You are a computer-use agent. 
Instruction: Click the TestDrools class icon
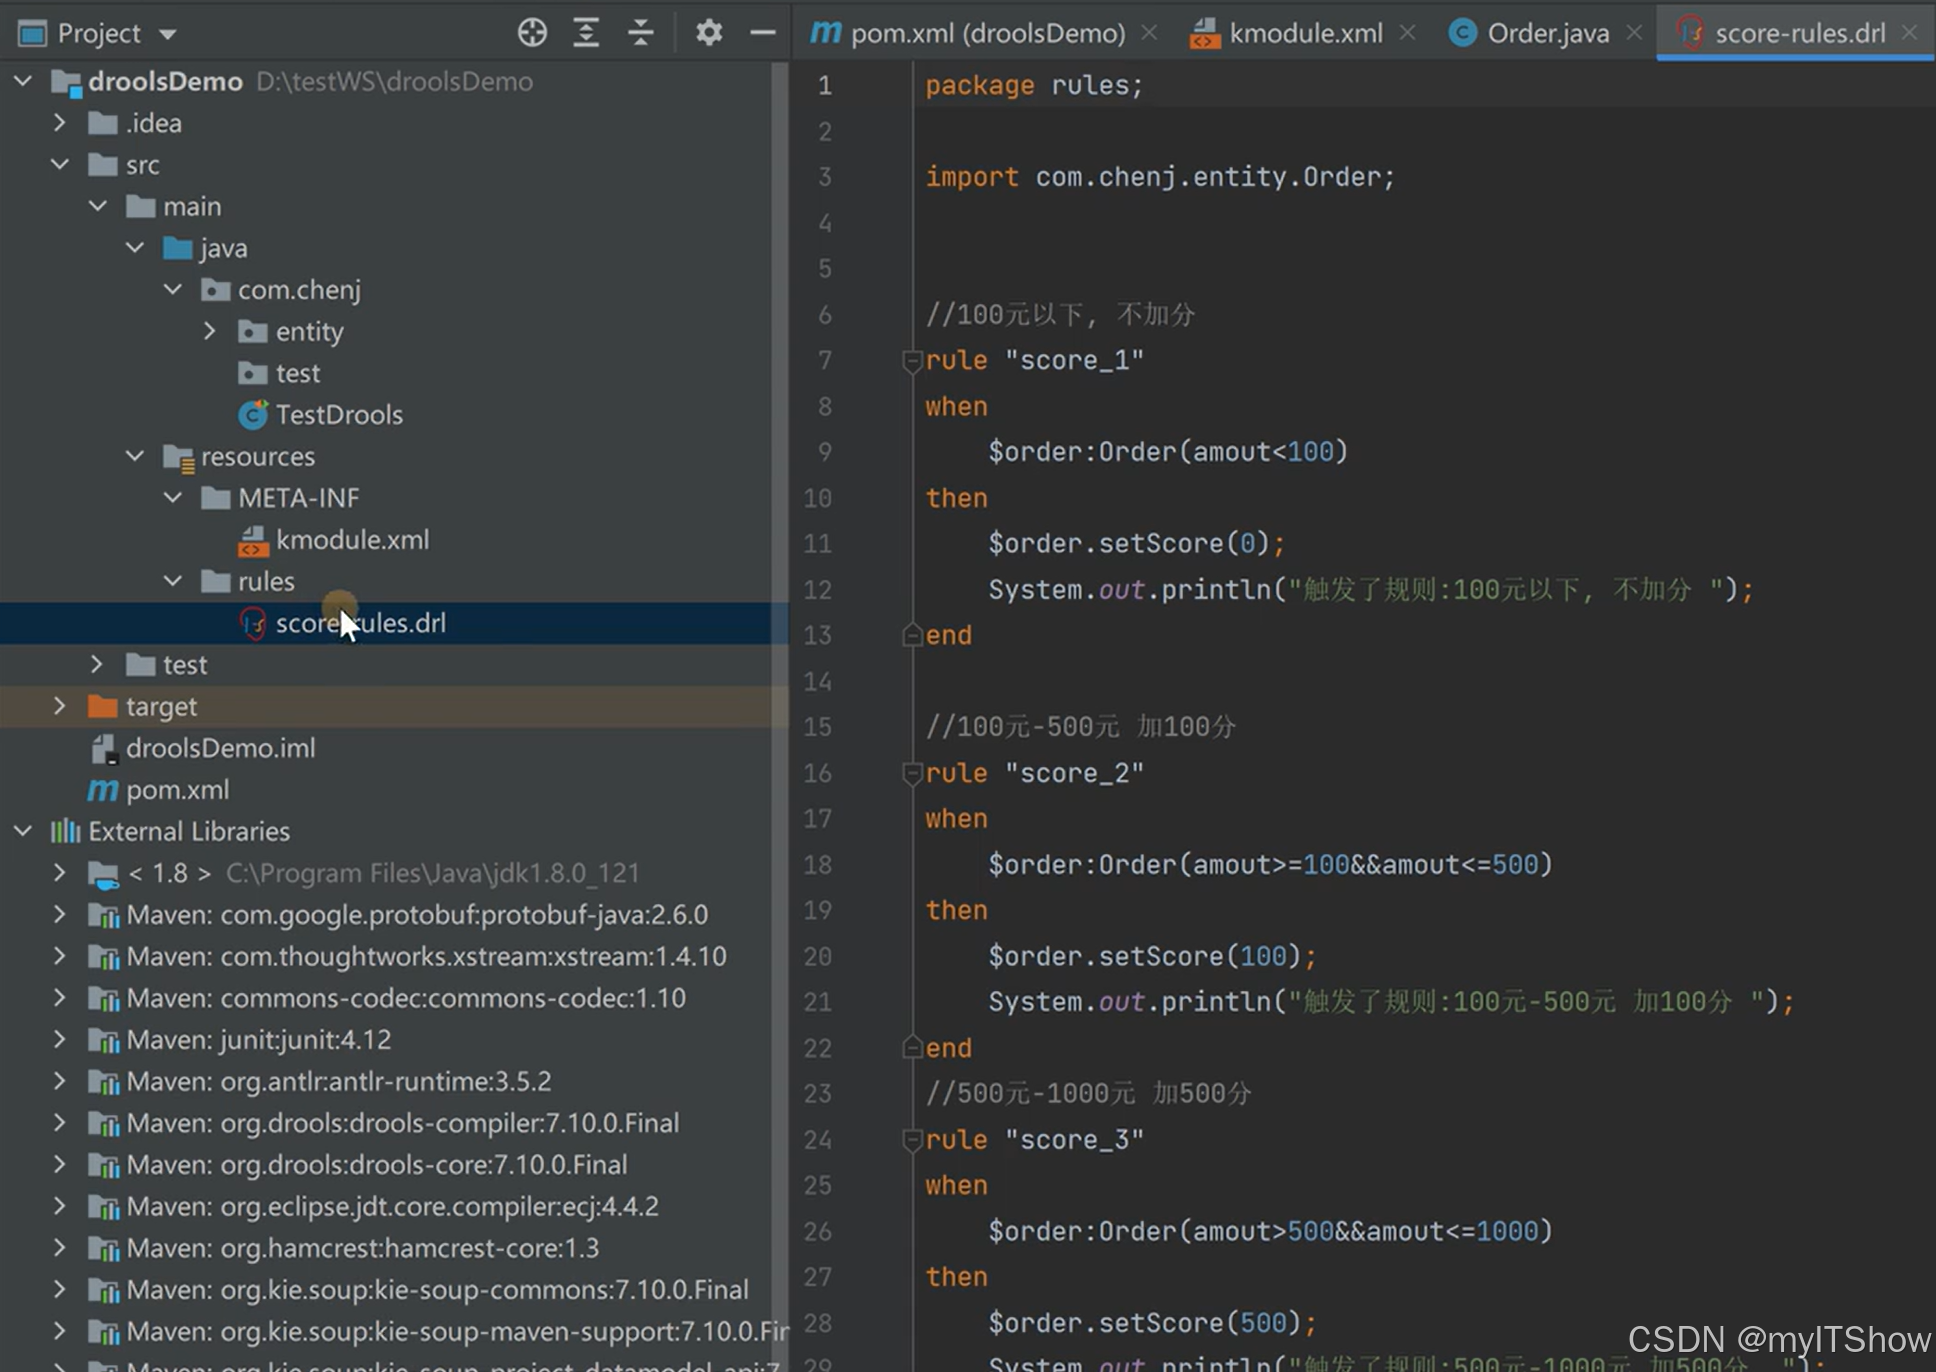252,415
